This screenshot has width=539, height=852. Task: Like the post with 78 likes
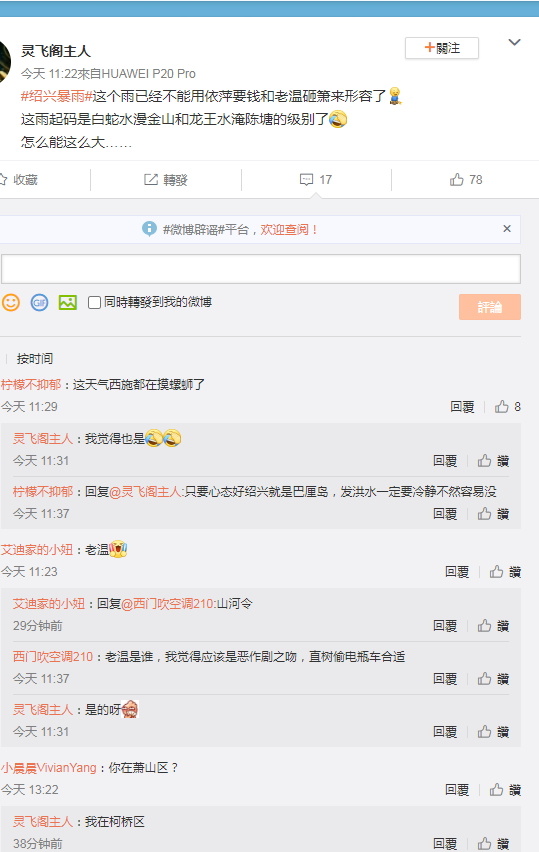click(466, 180)
